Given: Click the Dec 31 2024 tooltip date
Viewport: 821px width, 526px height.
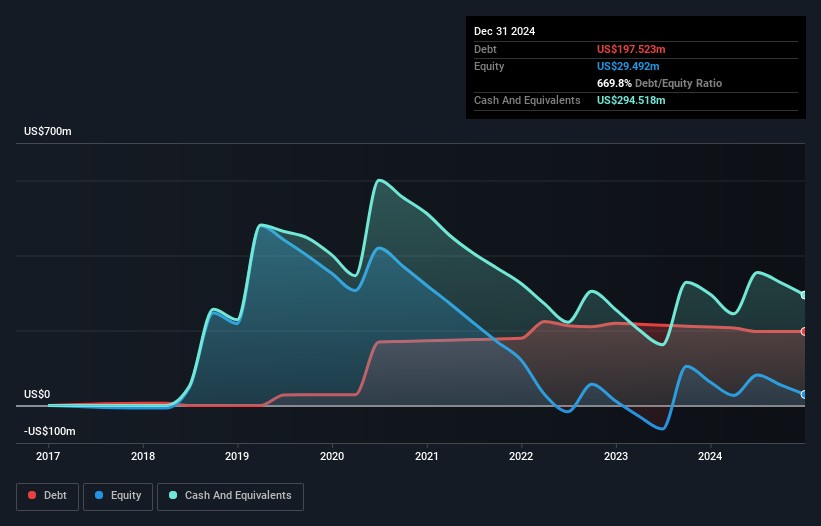Looking at the screenshot, I should coord(505,31).
